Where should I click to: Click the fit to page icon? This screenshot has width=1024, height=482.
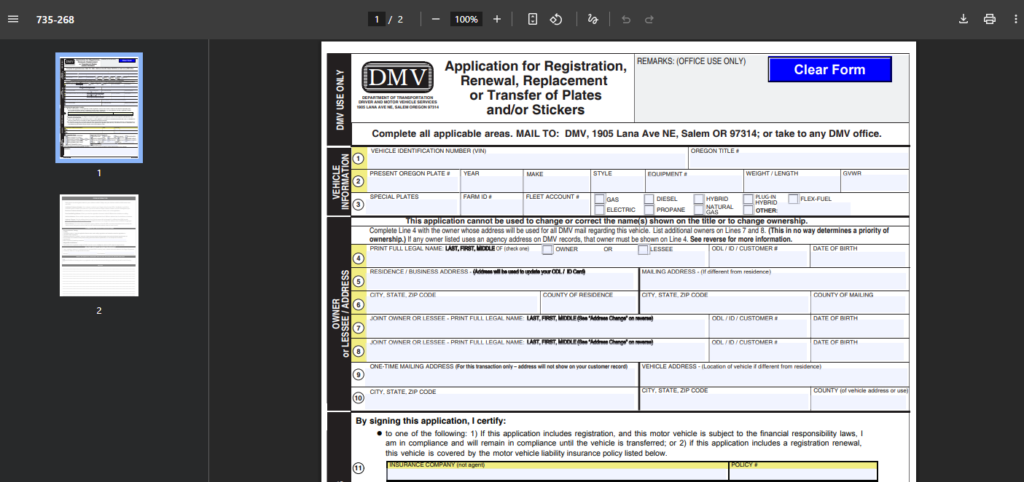pyautogui.click(x=533, y=19)
